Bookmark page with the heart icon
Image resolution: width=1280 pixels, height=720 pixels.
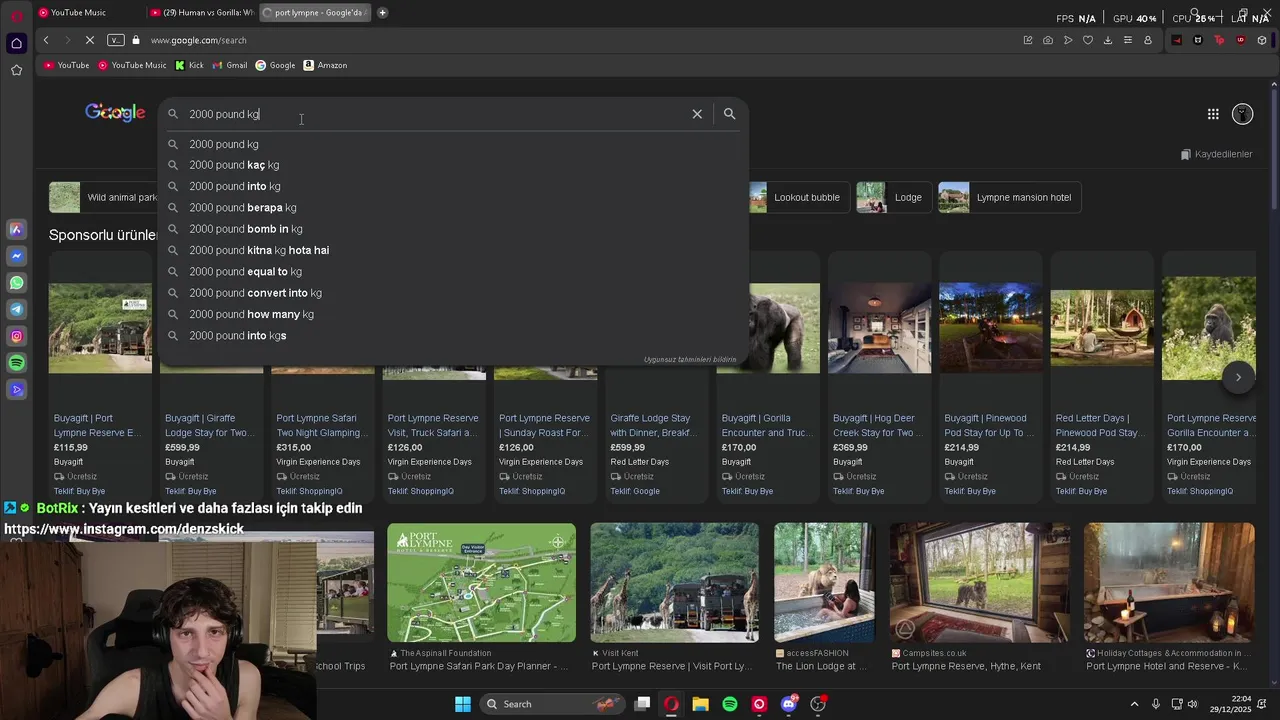pos(1088,40)
